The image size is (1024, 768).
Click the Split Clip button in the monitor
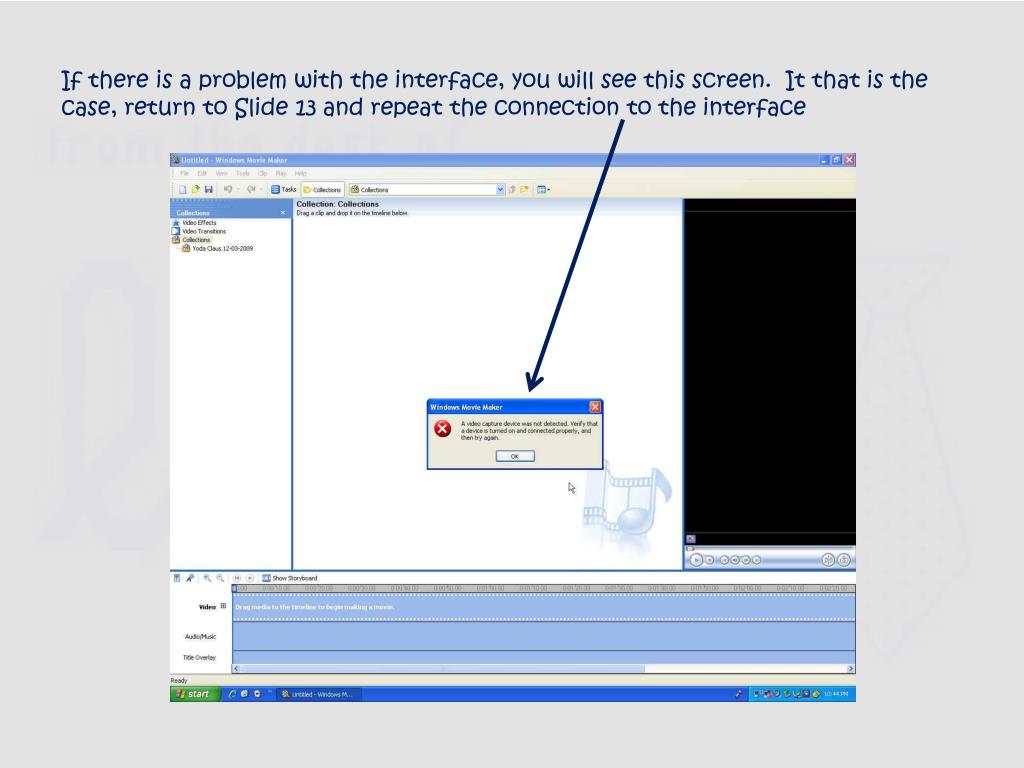(828, 560)
